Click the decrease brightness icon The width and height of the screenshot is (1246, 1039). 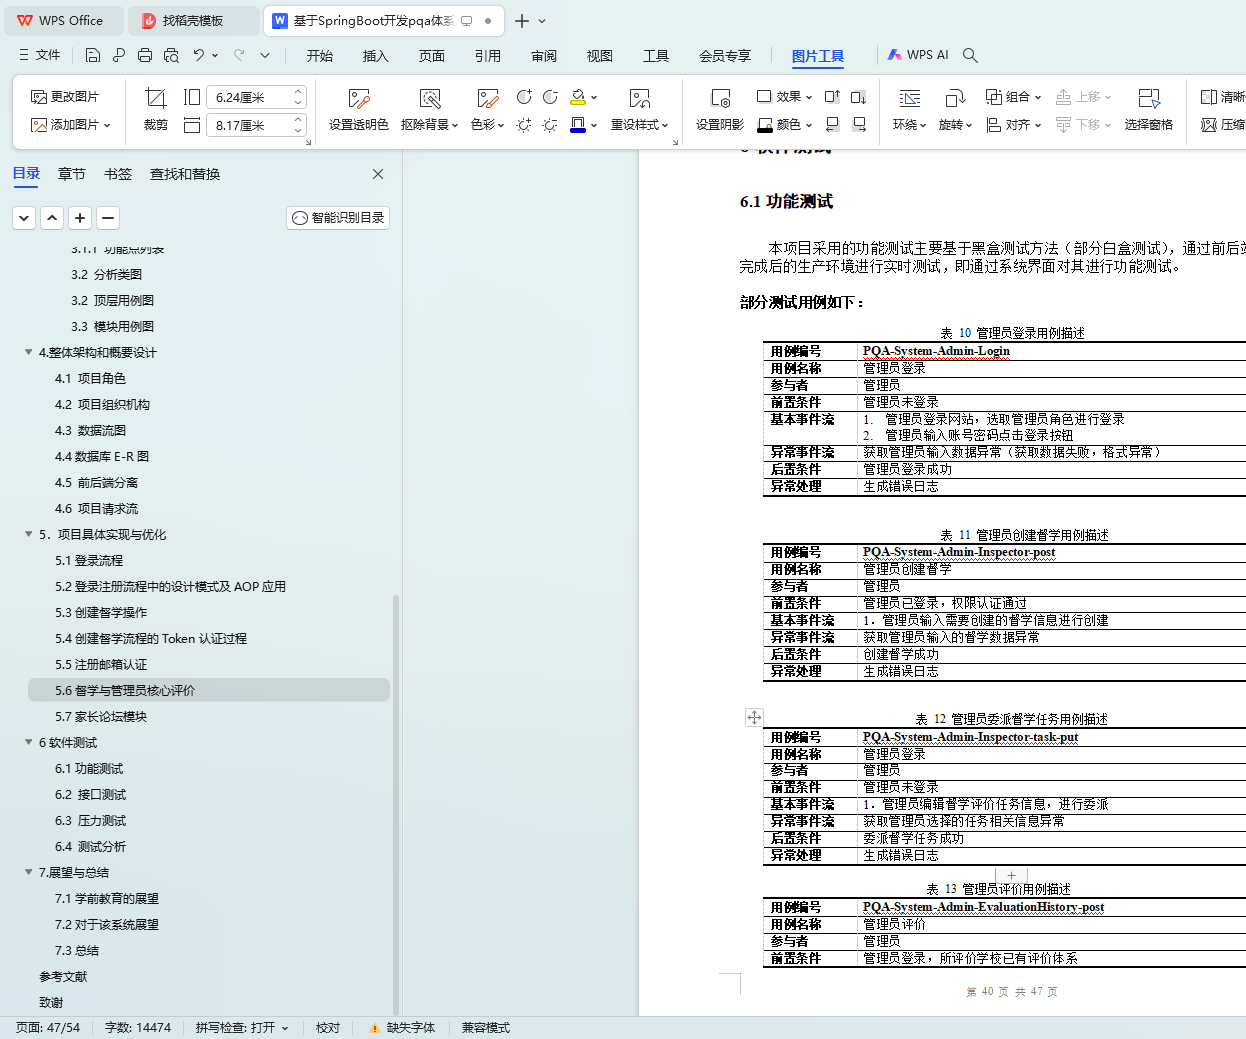[550, 125]
